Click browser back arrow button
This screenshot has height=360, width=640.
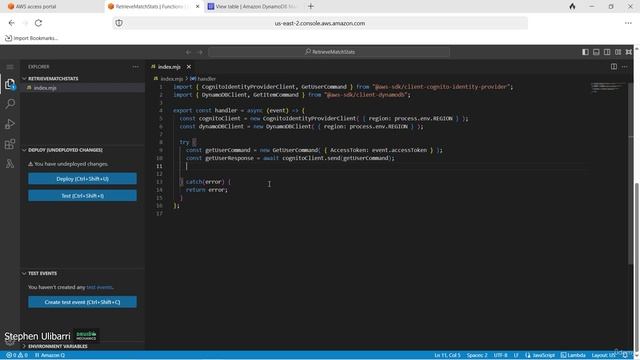coord(11,23)
